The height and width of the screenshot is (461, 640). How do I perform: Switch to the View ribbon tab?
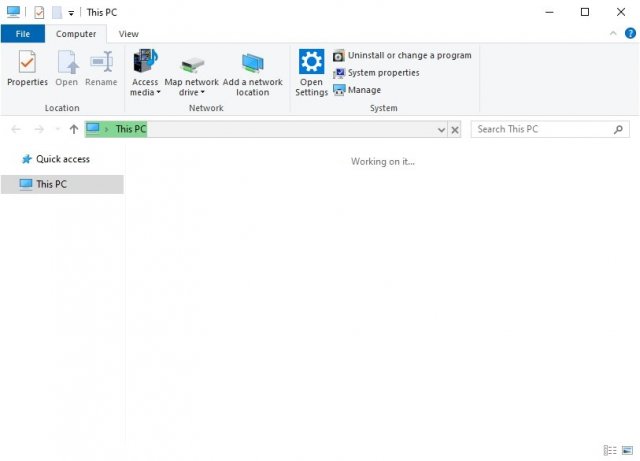(x=129, y=34)
